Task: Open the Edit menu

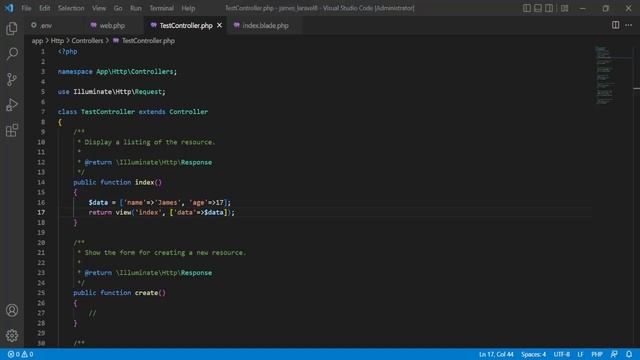Action: (44, 8)
